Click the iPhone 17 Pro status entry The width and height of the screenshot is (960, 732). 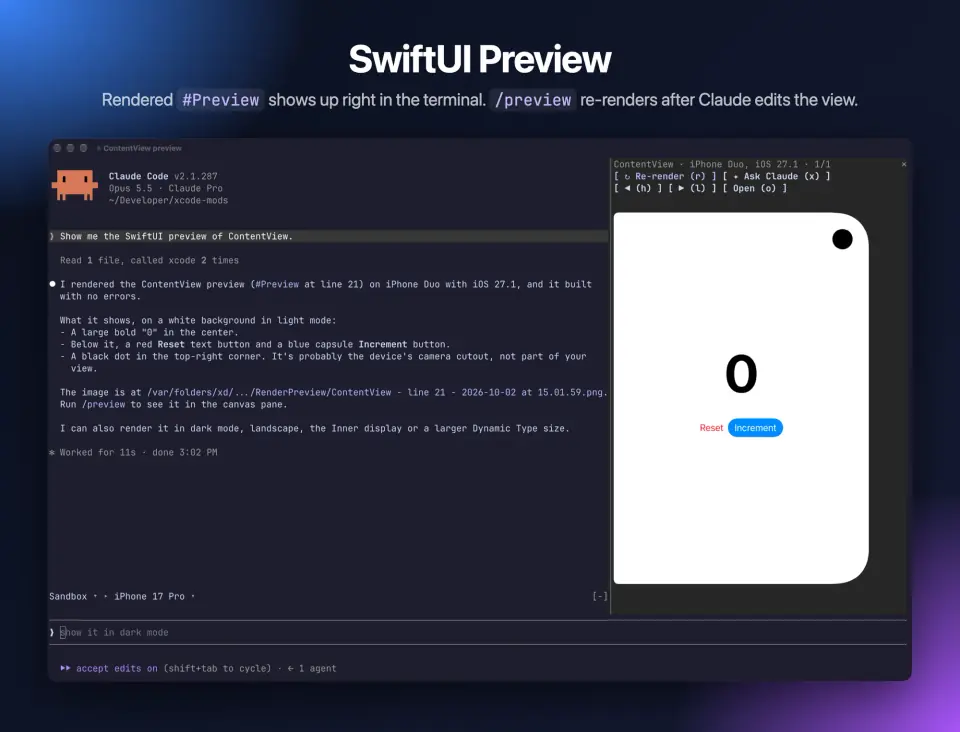point(149,596)
